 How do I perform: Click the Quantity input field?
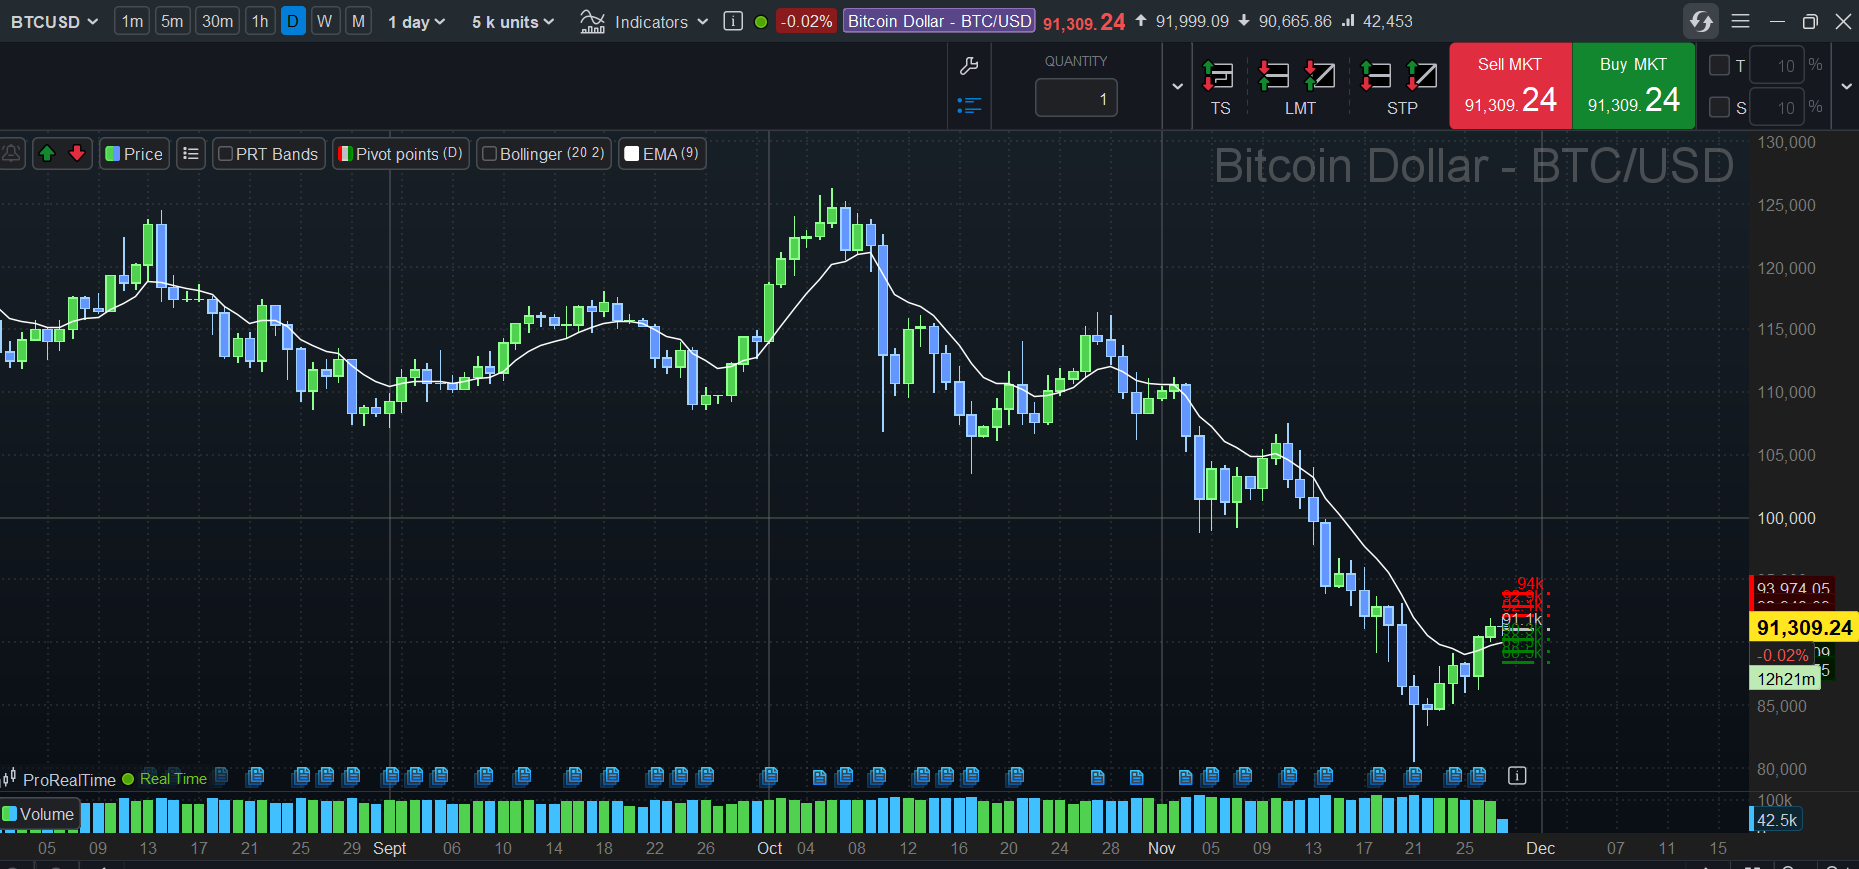click(1076, 98)
